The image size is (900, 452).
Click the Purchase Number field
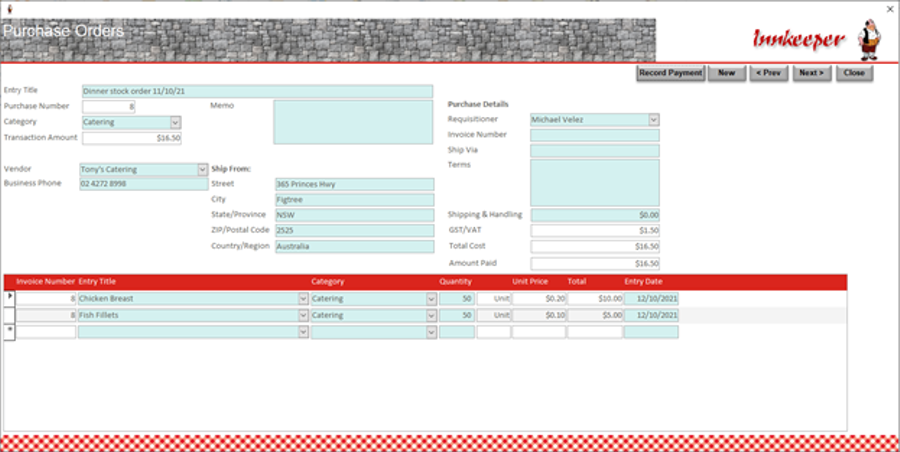(x=108, y=107)
